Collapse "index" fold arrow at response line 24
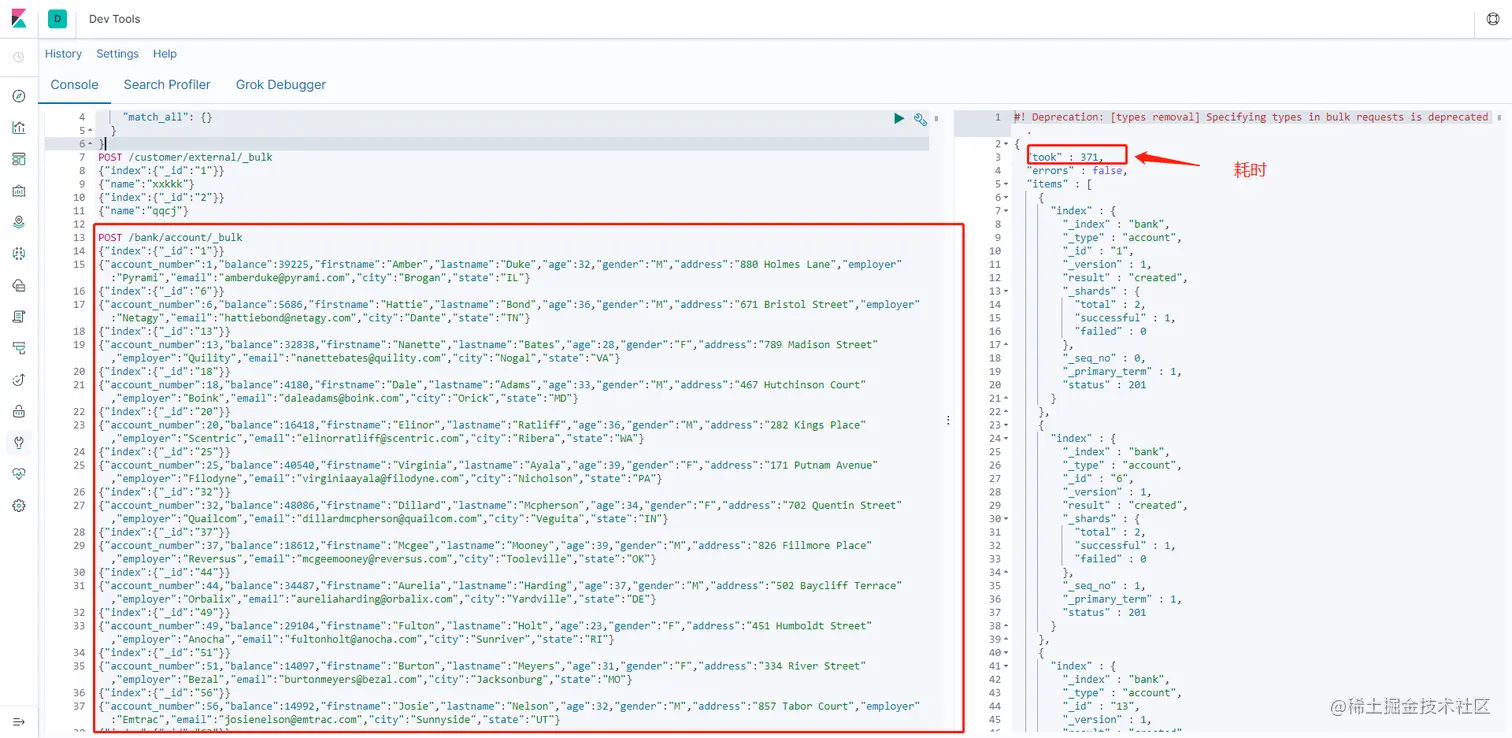Image resolution: width=1512 pixels, height=738 pixels. 1007,438
